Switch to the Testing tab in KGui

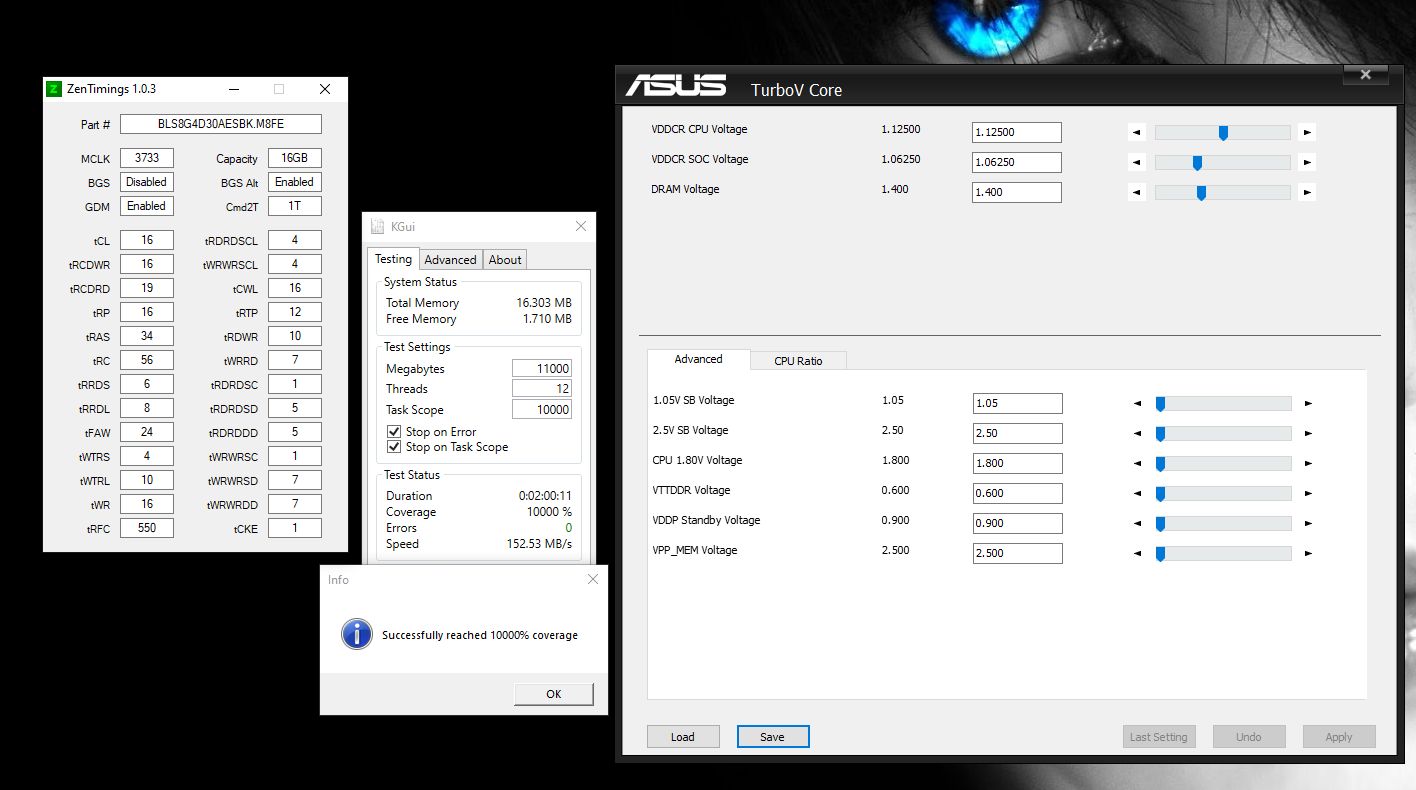pyautogui.click(x=393, y=259)
